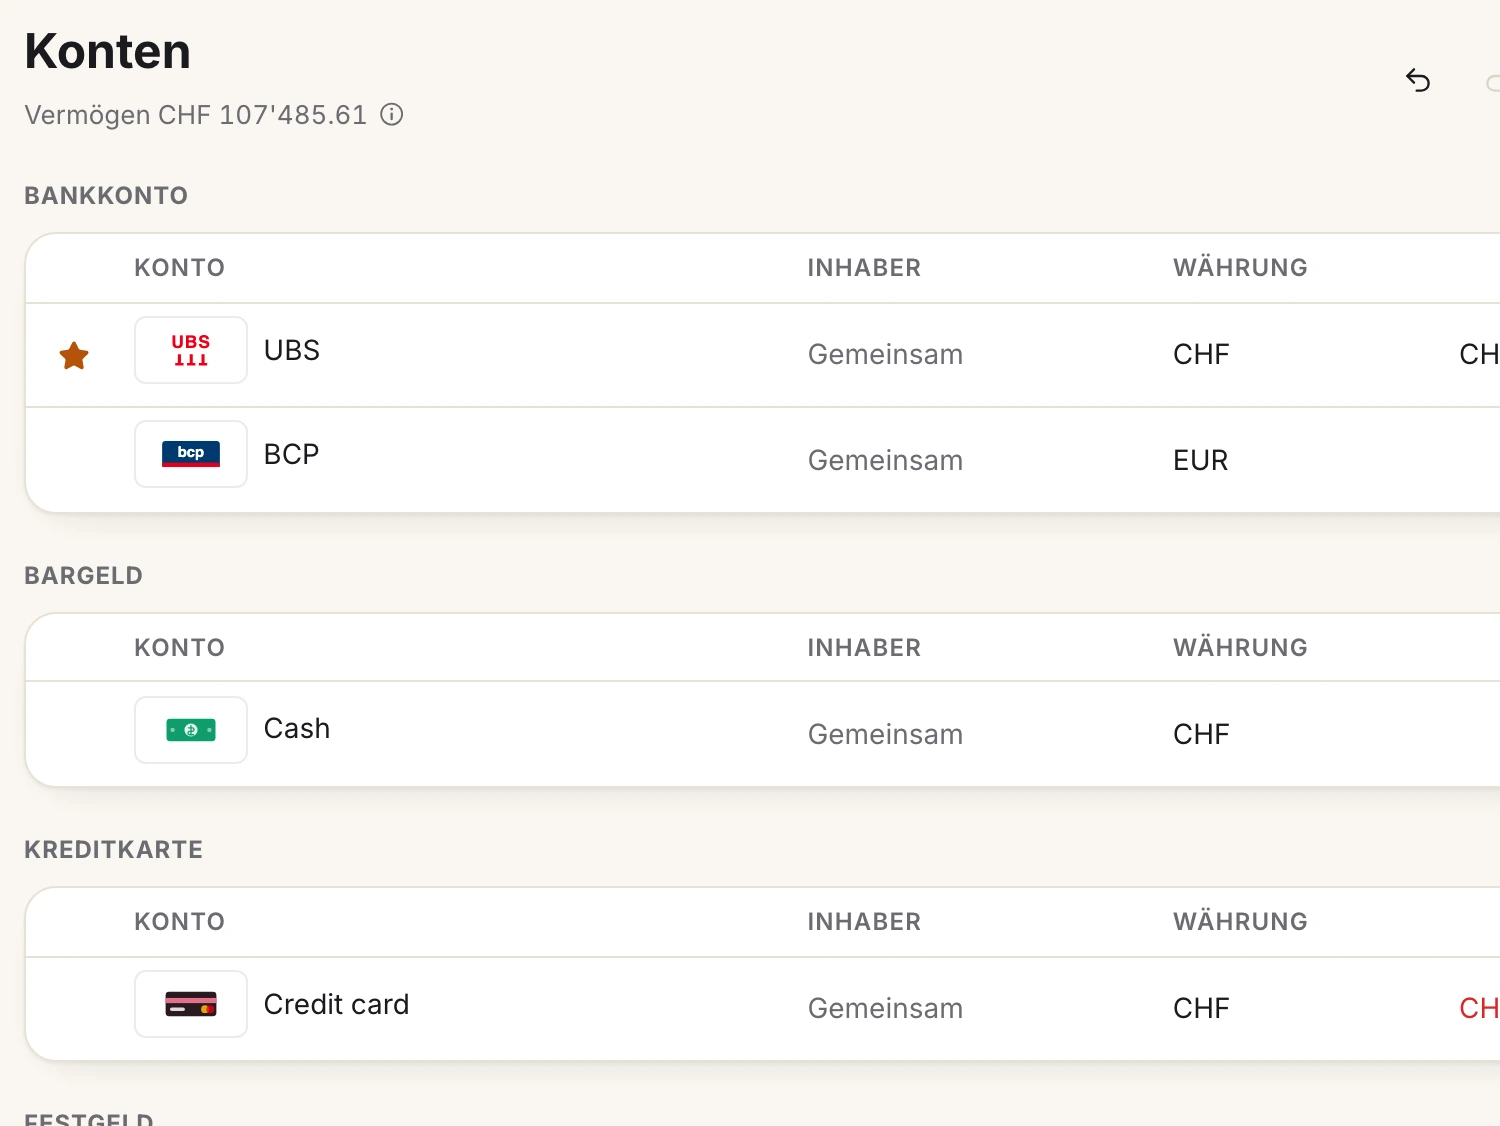Click the Vermögen CHF 107'485.61 total
The width and height of the screenshot is (1500, 1126).
(x=196, y=115)
